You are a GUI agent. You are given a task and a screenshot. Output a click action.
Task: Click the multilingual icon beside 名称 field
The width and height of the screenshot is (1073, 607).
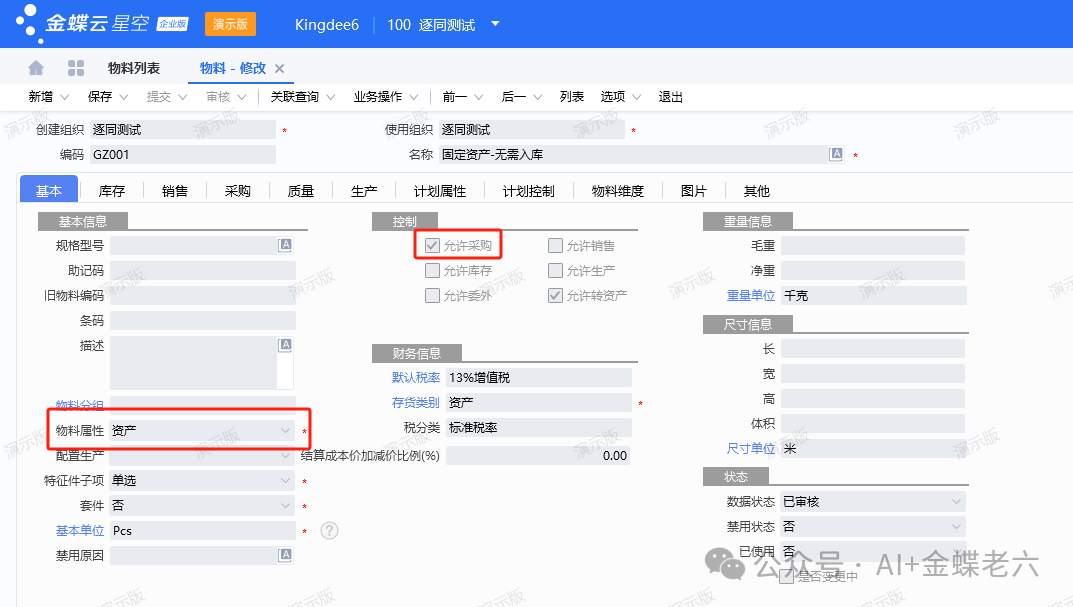(836, 154)
